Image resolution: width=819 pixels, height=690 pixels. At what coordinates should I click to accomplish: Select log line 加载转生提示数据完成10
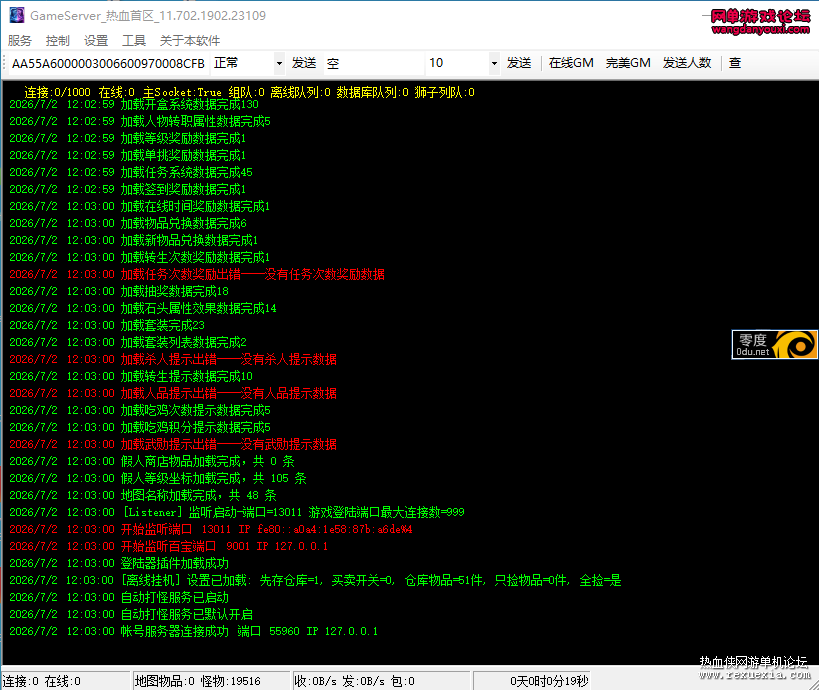[131, 376]
